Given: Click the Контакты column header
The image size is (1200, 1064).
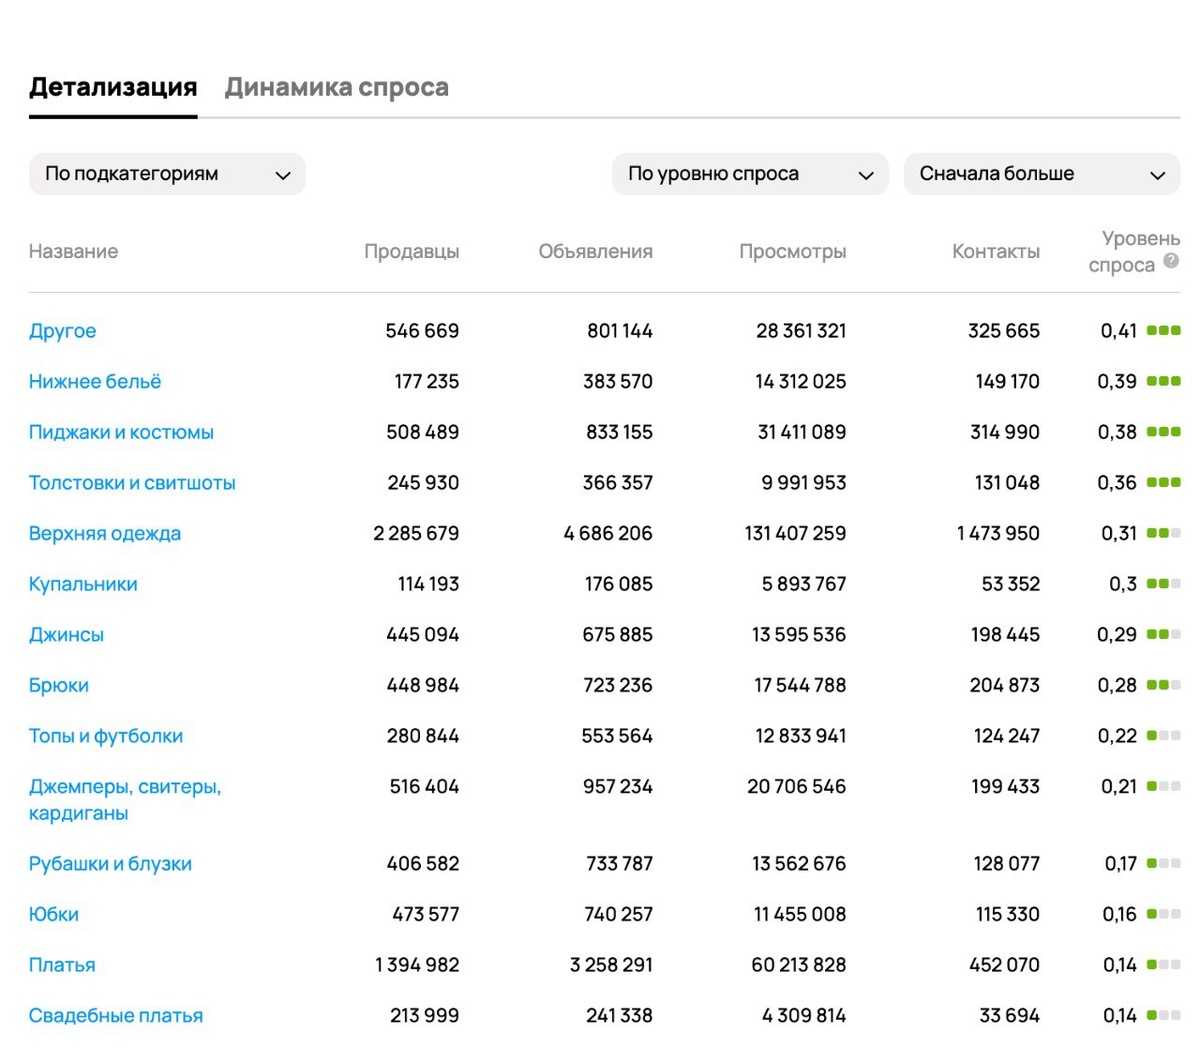Looking at the screenshot, I should click(996, 252).
